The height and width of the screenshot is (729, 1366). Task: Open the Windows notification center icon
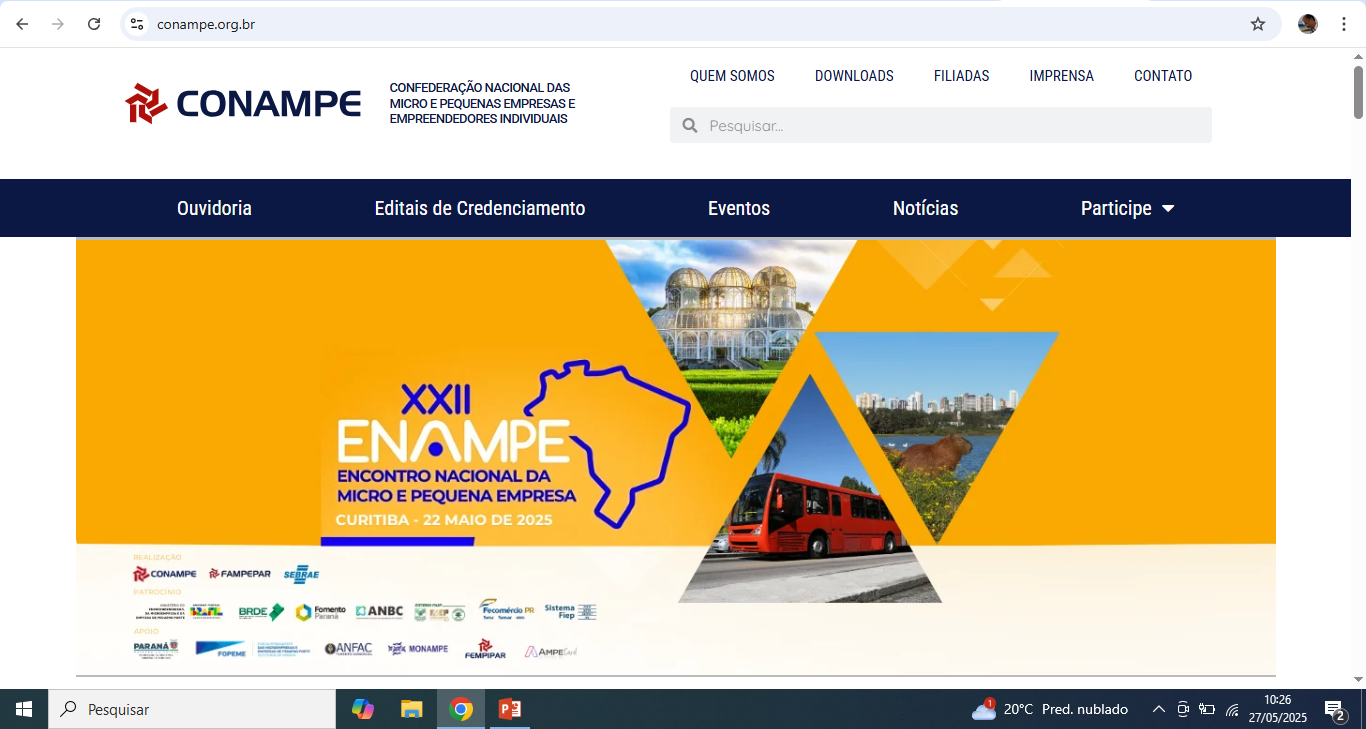tap(1335, 709)
